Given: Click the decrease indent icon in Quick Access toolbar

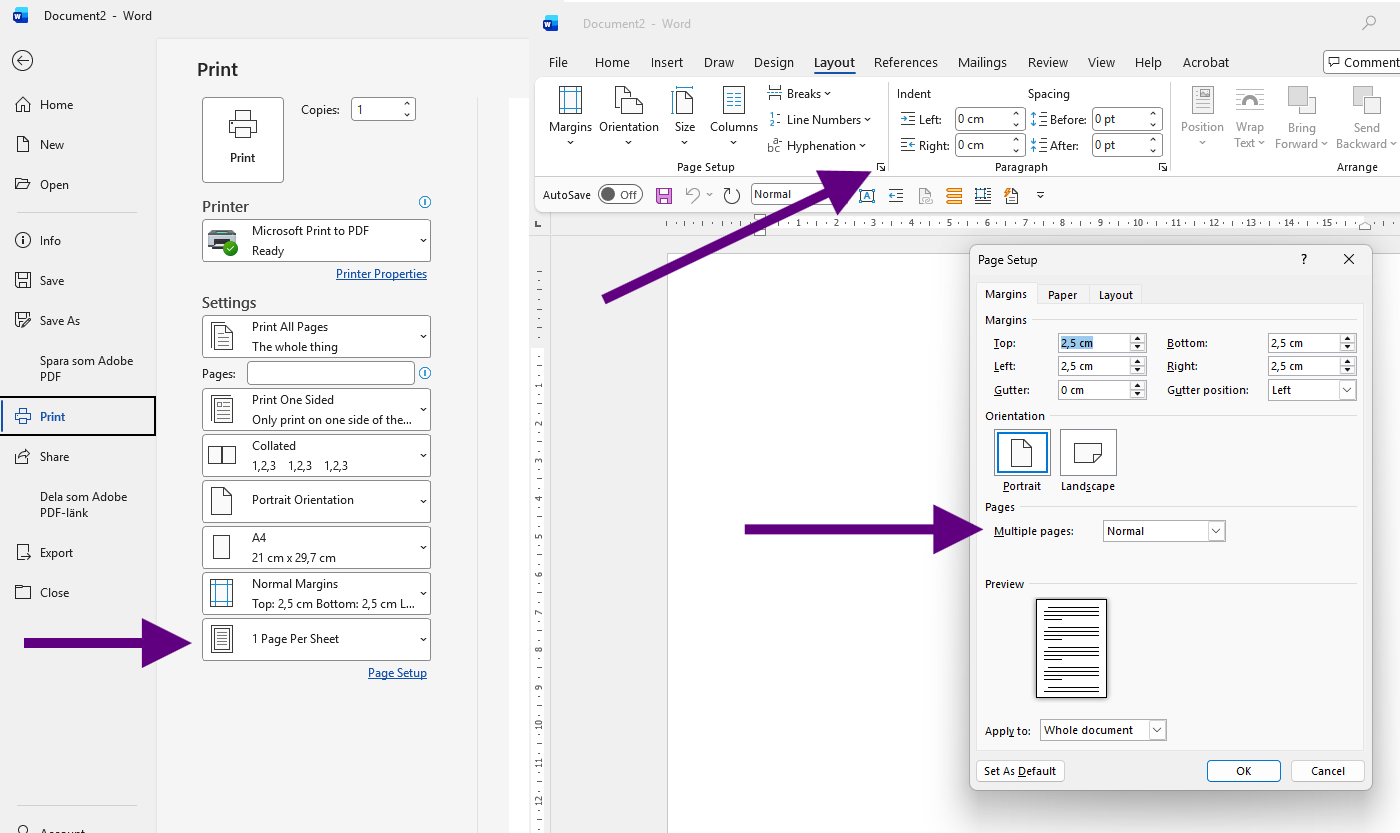Looking at the screenshot, I should [x=896, y=195].
